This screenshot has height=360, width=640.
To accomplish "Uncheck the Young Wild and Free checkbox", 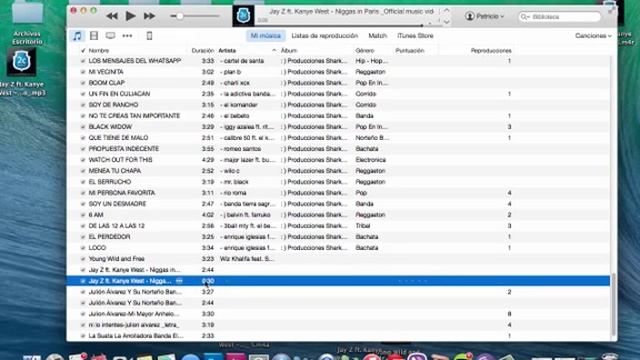I will (x=83, y=259).
